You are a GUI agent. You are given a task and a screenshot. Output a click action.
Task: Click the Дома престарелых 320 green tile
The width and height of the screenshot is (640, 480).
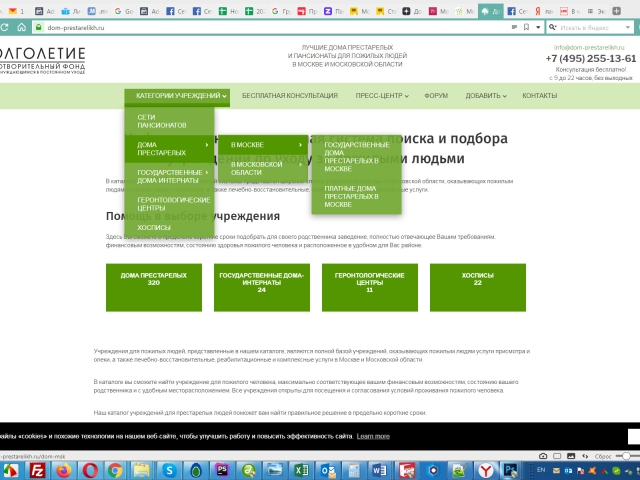[153, 279]
